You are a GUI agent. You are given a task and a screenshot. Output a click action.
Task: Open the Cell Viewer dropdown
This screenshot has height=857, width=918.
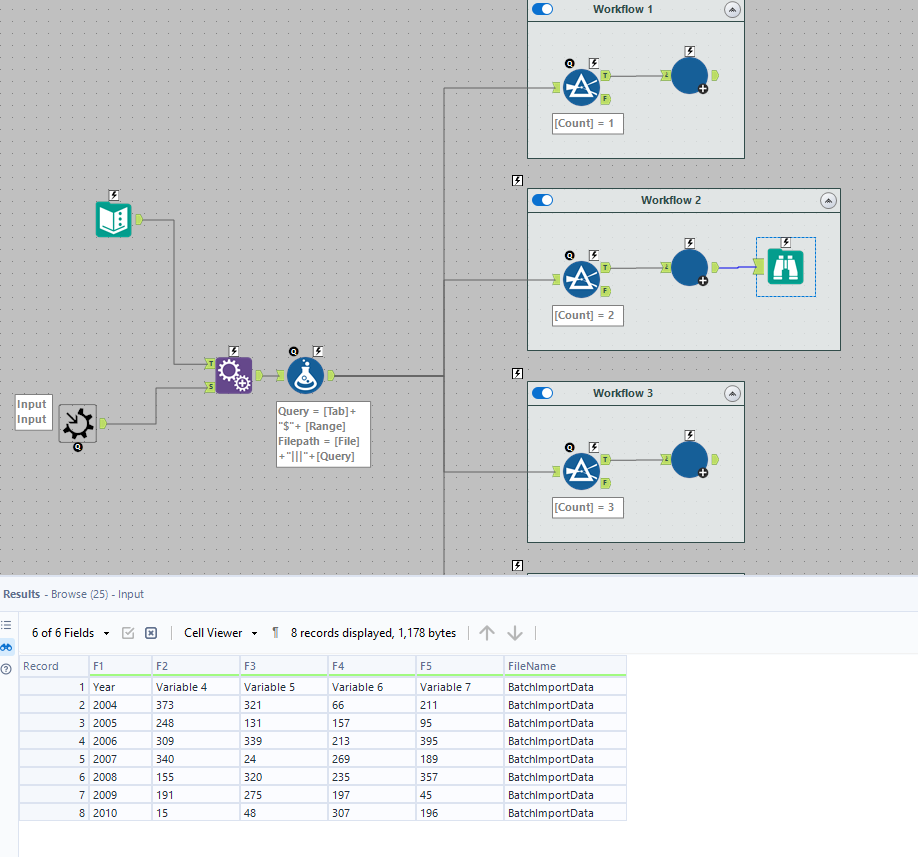(x=221, y=633)
